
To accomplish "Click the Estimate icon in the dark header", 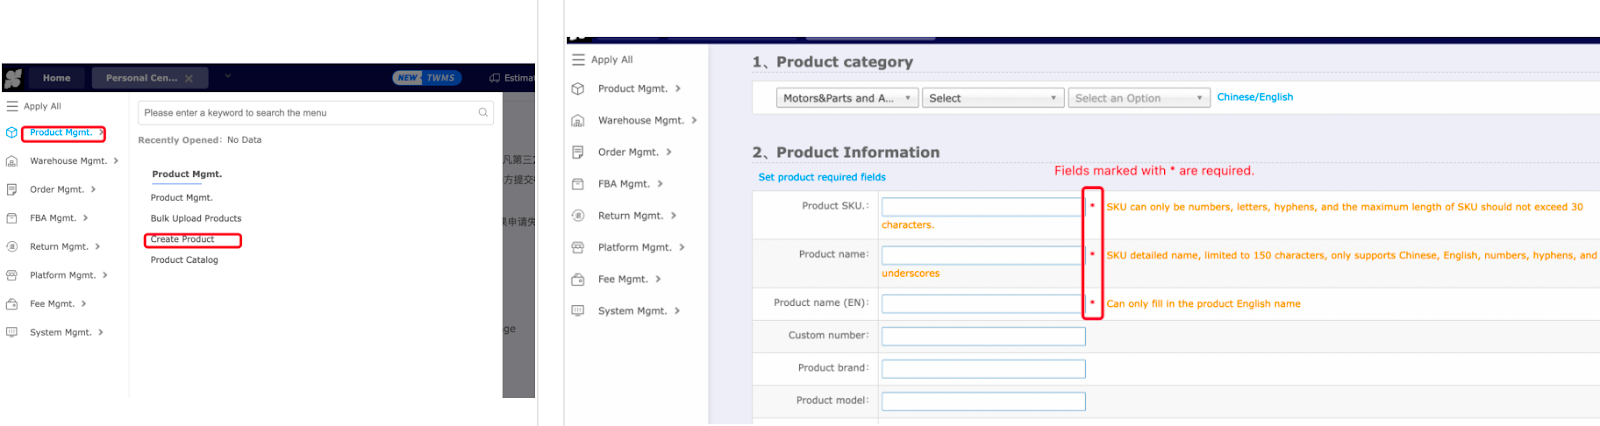I will (494, 78).
